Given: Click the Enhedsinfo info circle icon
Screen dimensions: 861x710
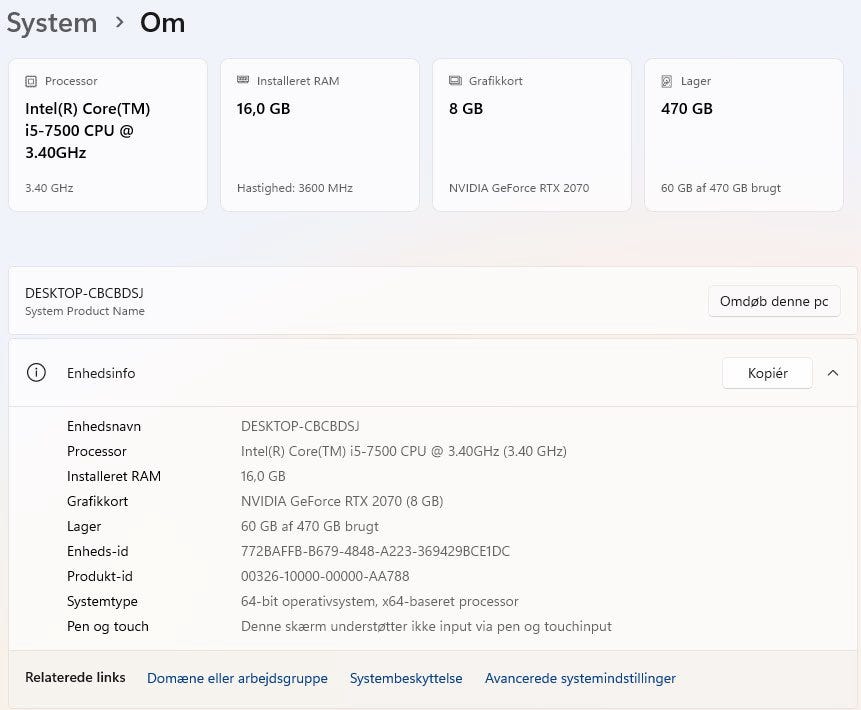Looking at the screenshot, I should [x=36, y=373].
